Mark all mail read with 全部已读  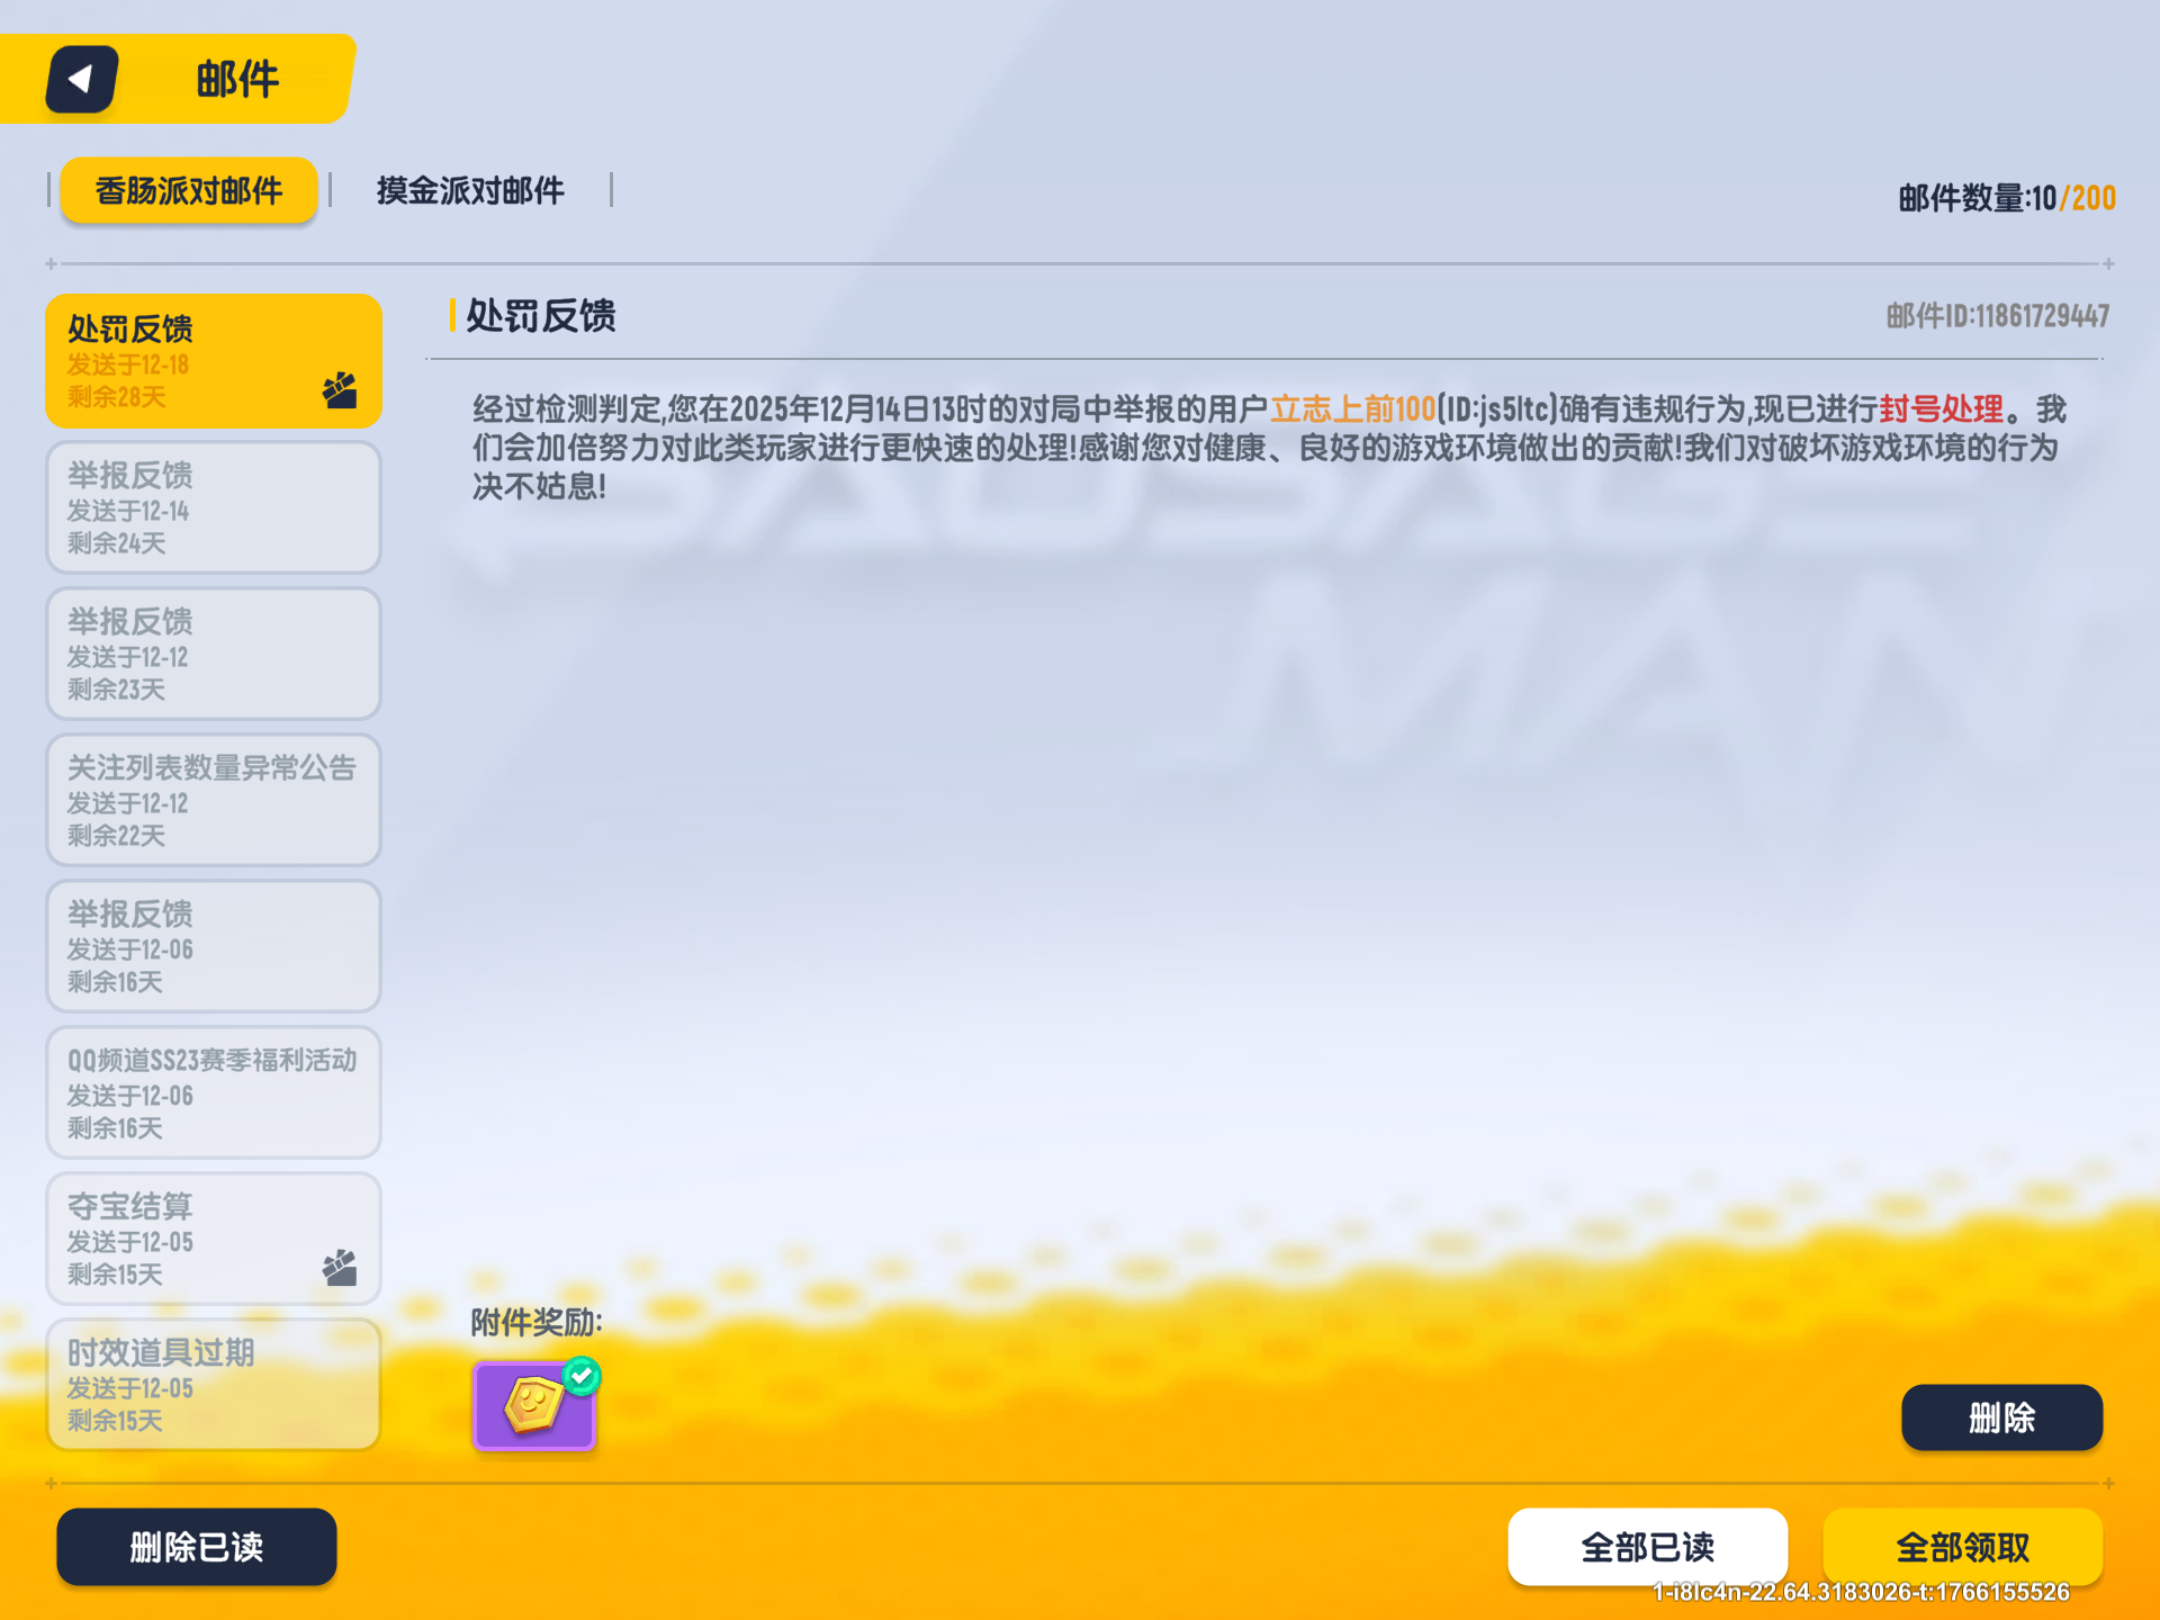point(1647,1546)
